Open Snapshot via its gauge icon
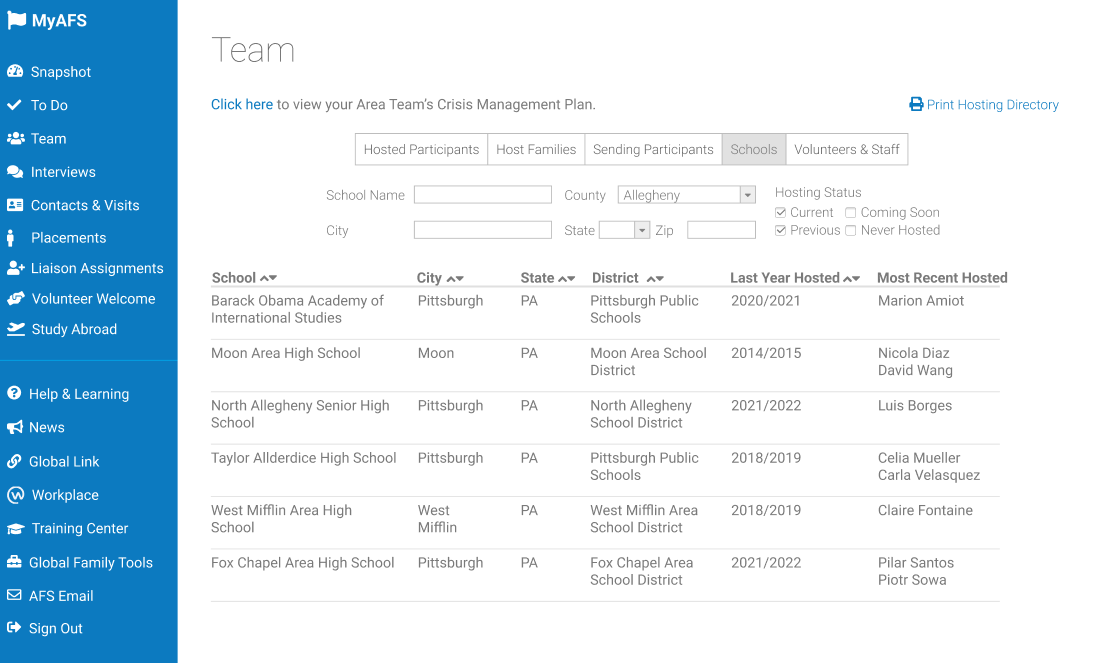 (x=15, y=71)
